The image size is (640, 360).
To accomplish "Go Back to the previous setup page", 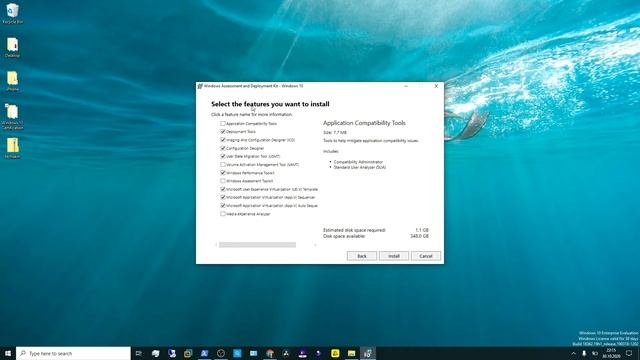I will tap(362, 256).
